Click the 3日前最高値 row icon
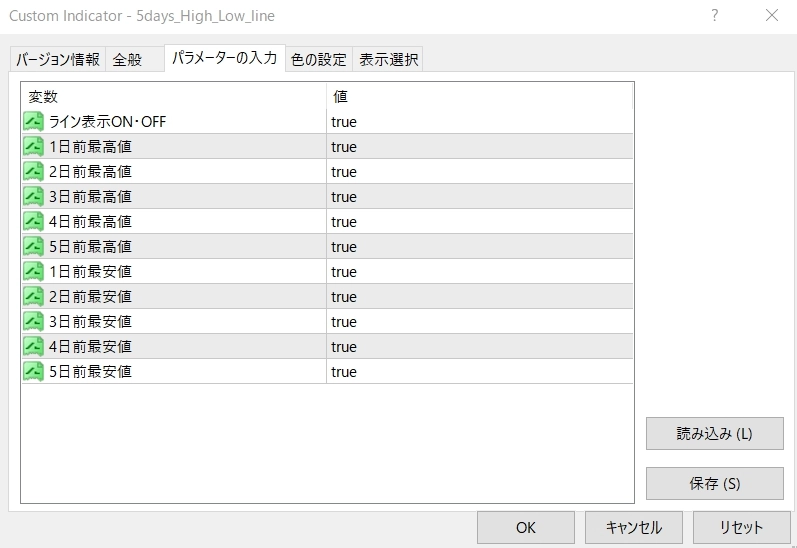Screen dimensions: 797x548 pos(34,197)
